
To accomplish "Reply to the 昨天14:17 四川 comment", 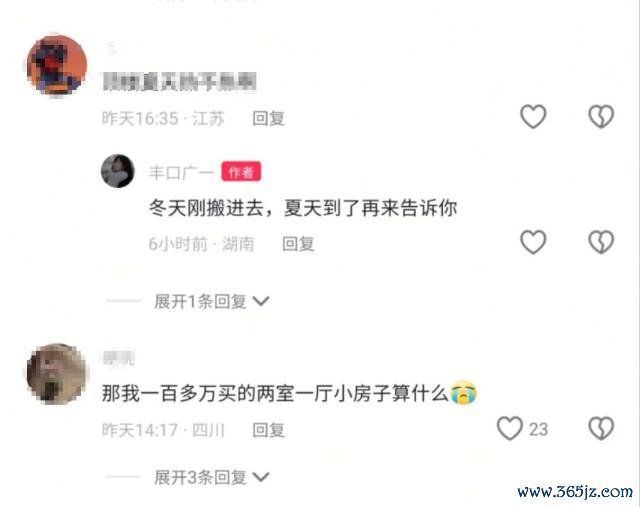I will (268, 430).
